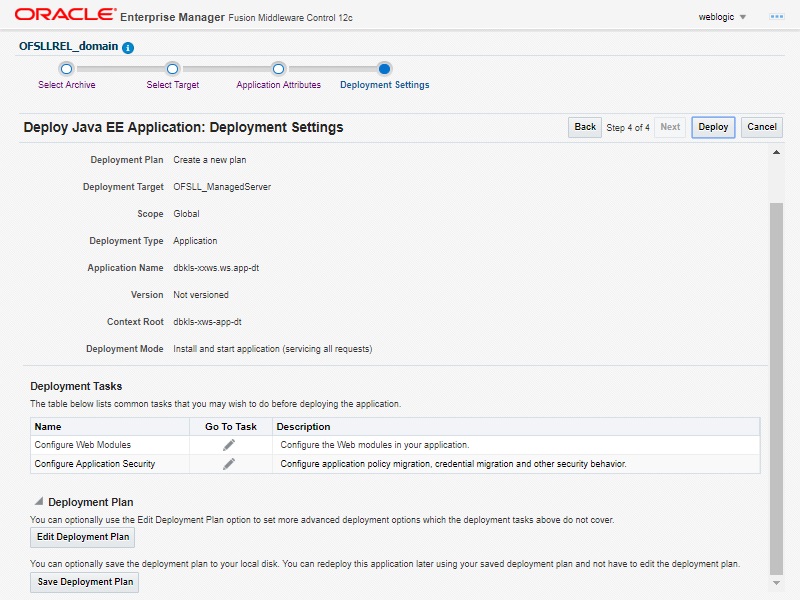Click the 'Step 4 of 4' indicator
800x600 pixels.
click(628, 128)
